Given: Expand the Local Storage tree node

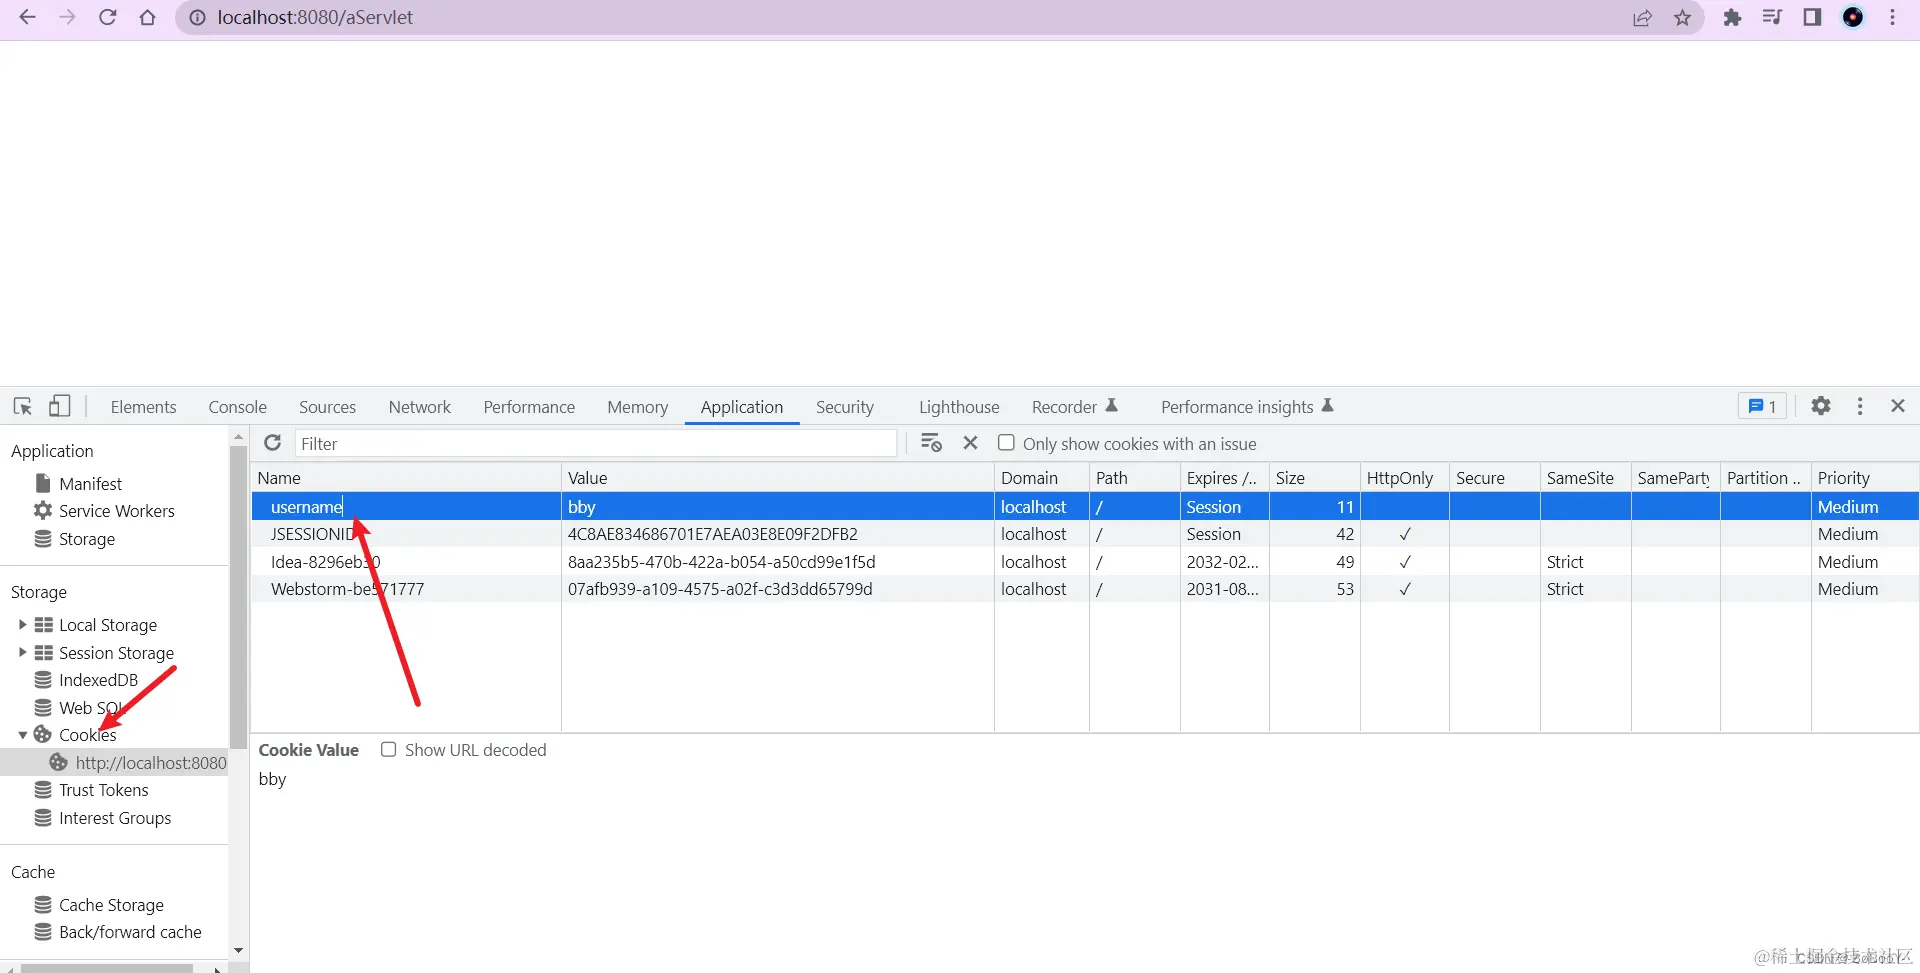Looking at the screenshot, I should point(22,625).
